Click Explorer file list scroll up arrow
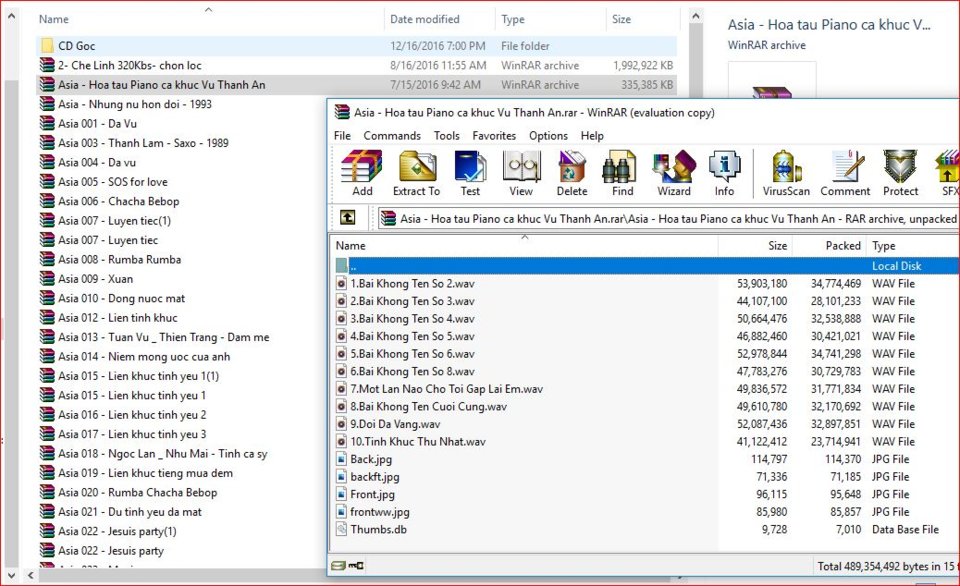Viewport: 960px width, 586px height. tap(696, 17)
